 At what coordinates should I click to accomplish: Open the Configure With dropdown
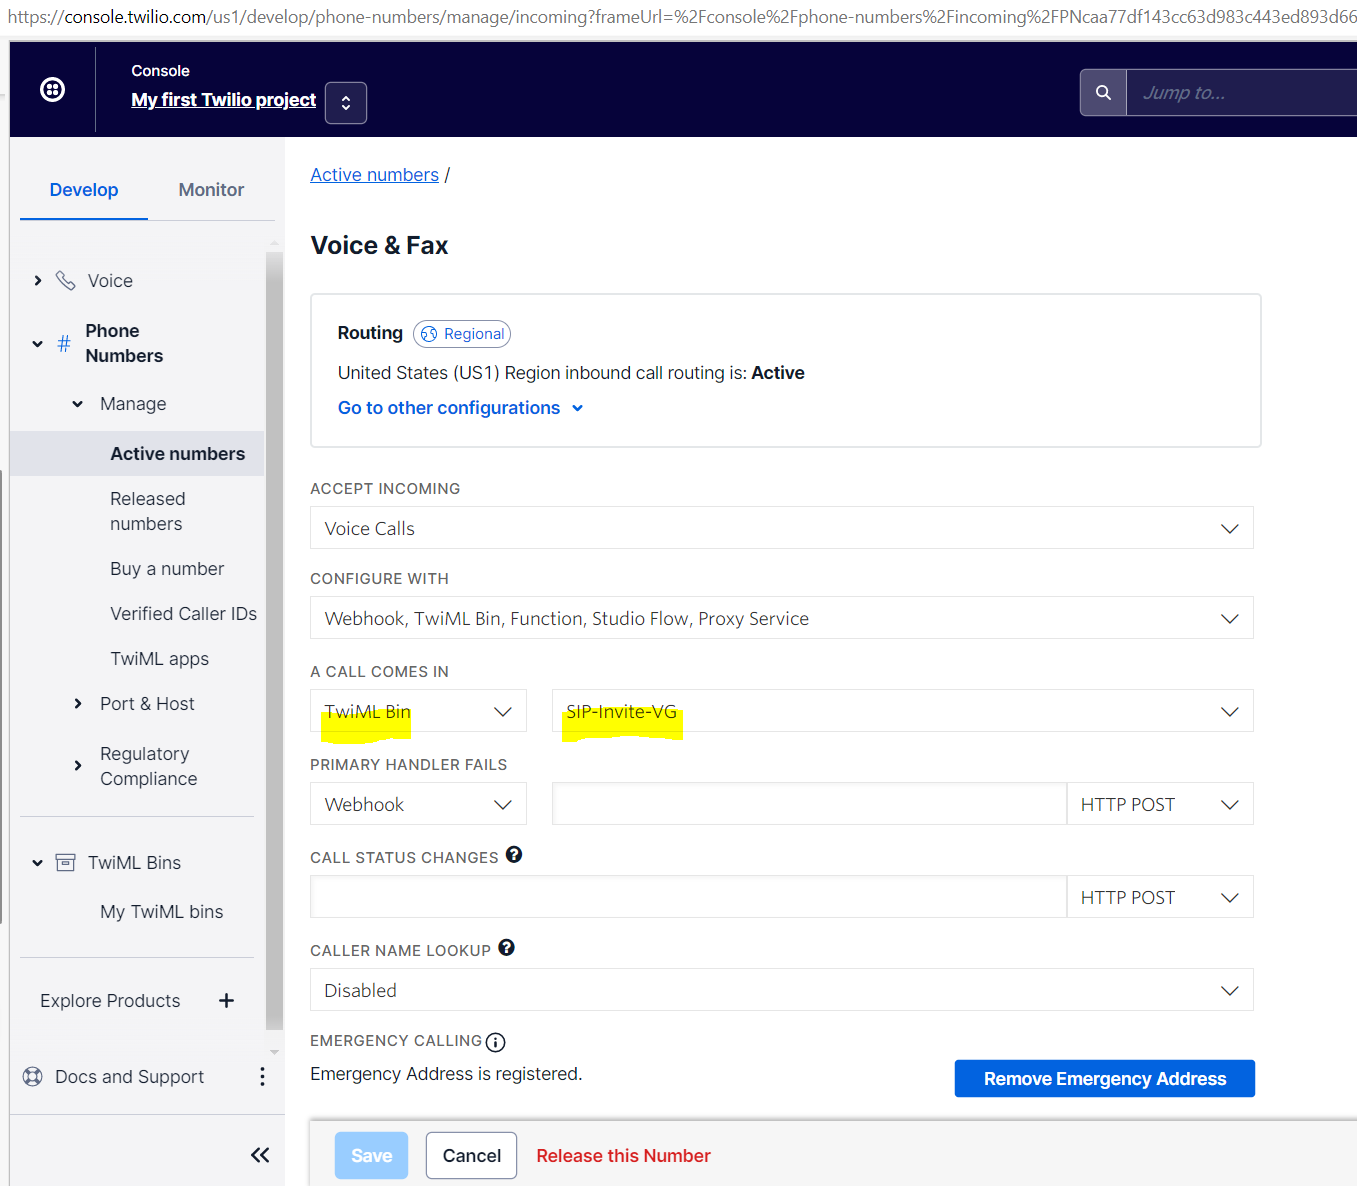point(782,618)
